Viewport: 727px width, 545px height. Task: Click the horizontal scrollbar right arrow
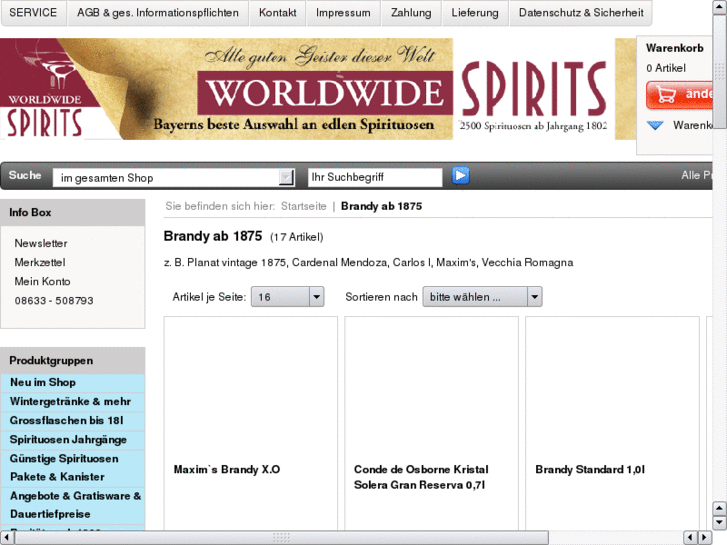[705, 538]
